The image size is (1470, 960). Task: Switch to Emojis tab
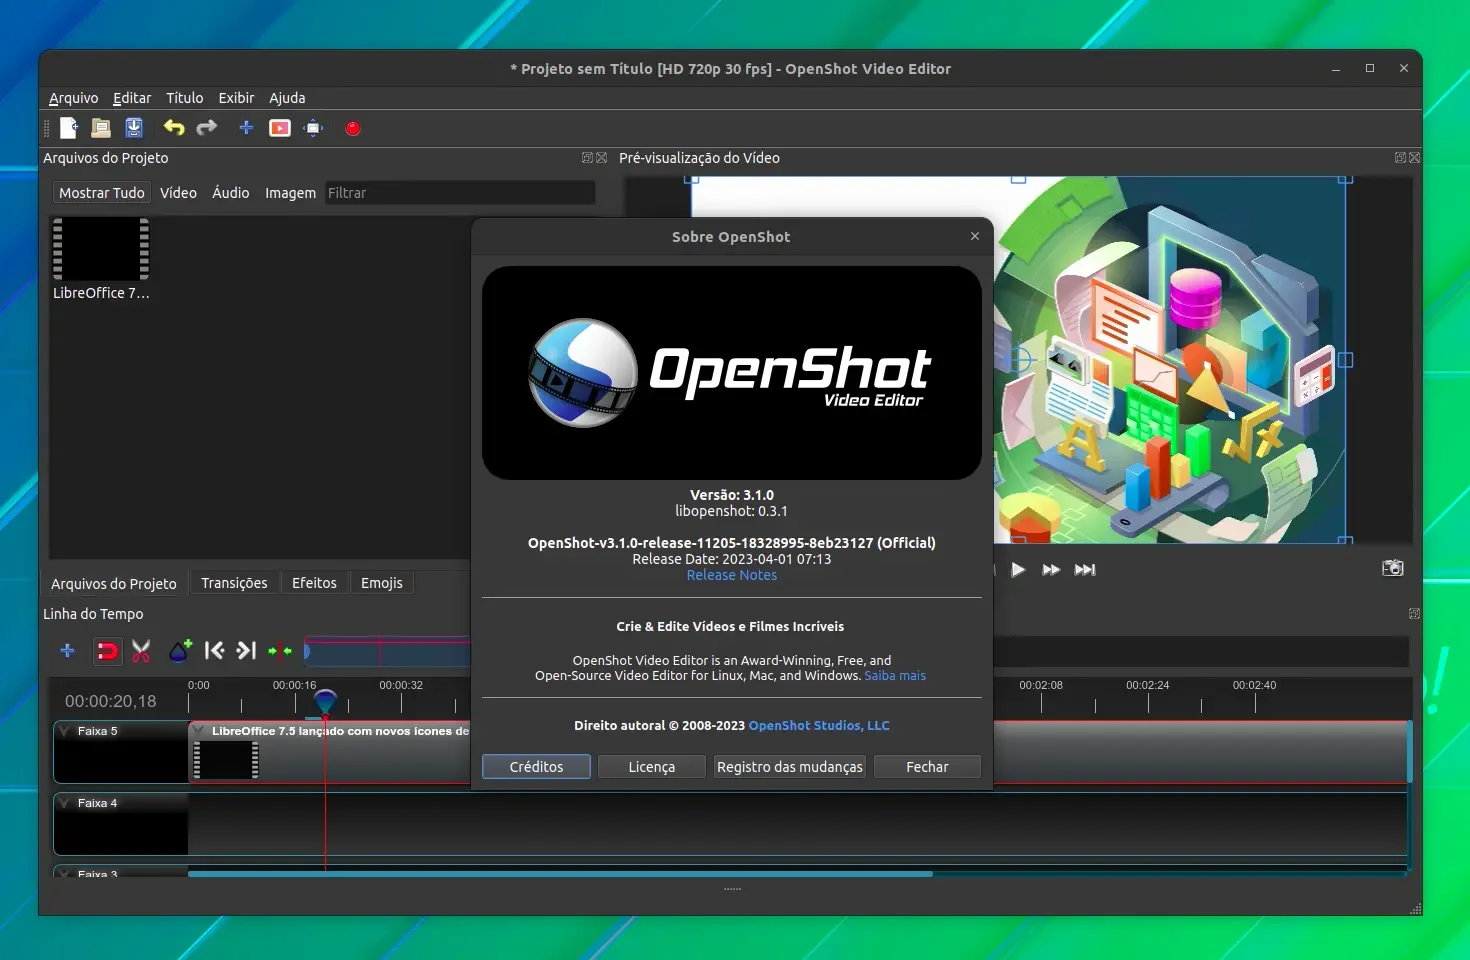tap(382, 583)
